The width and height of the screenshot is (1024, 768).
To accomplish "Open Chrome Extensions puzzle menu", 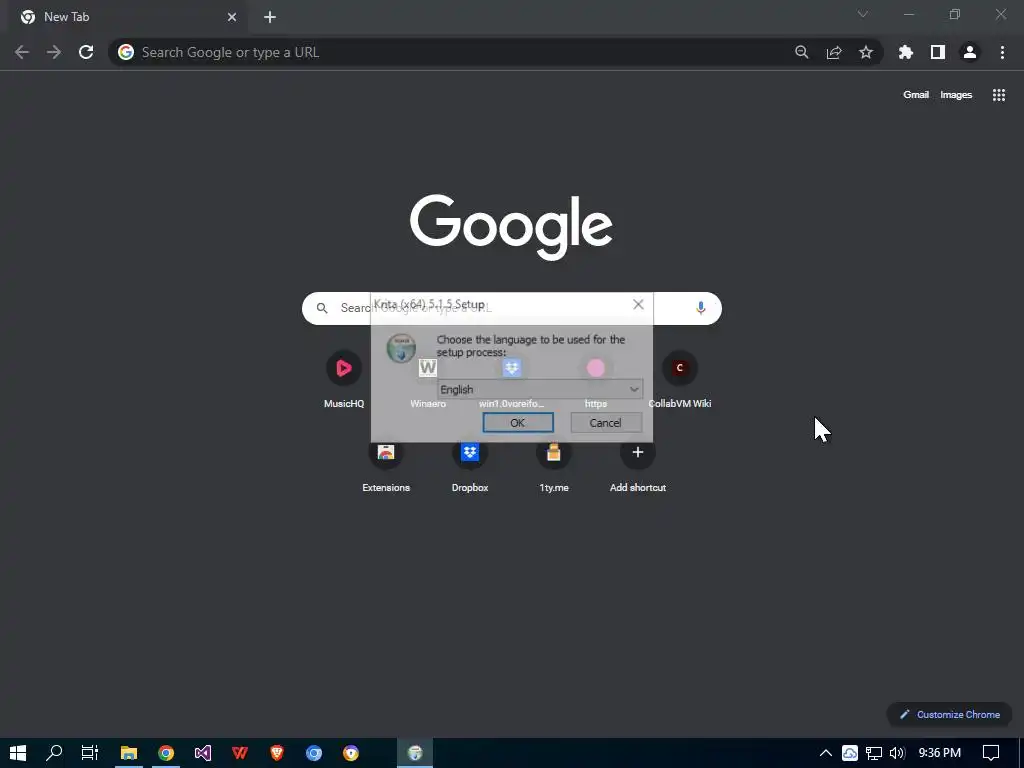I will 906,52.
